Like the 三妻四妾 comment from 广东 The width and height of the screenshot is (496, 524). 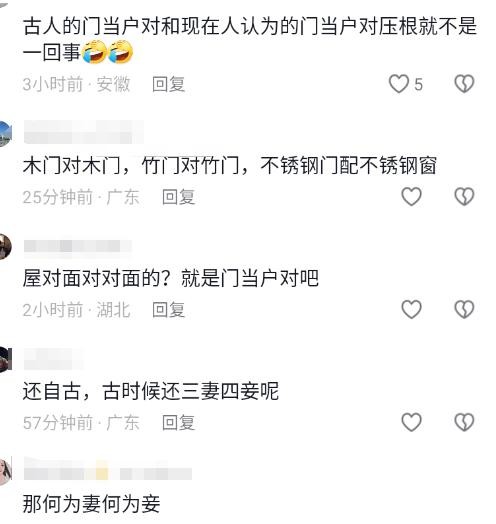411,422
